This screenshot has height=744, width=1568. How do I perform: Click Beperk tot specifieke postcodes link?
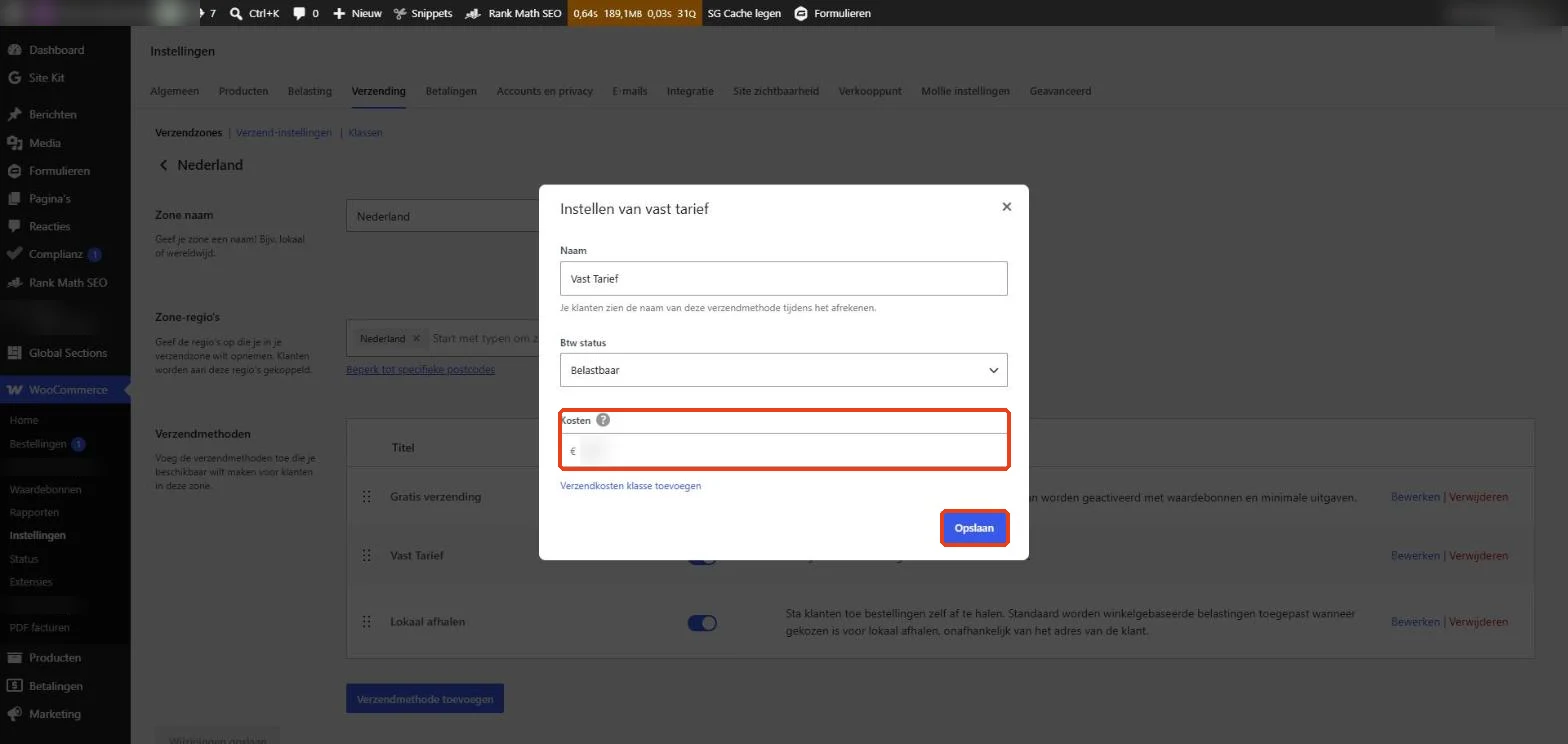pos(420,369)
